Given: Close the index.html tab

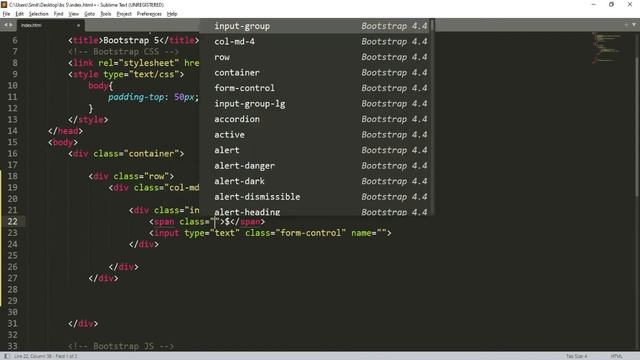Looking at the screenshot, I should [x=78, y=25].
